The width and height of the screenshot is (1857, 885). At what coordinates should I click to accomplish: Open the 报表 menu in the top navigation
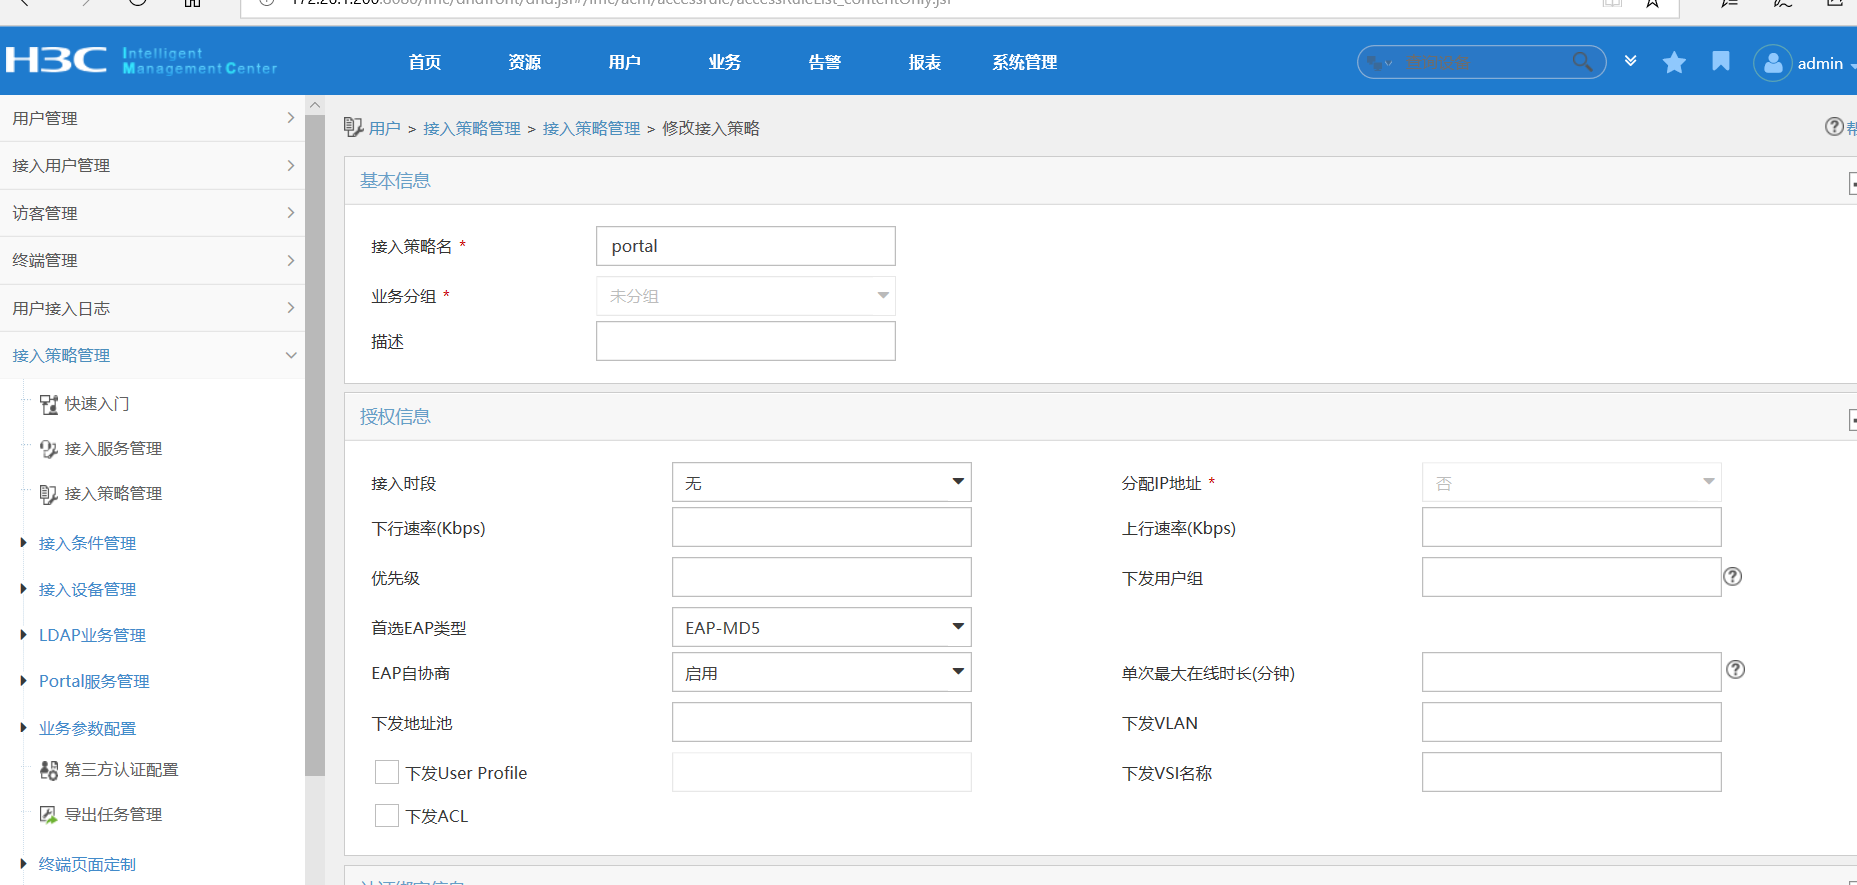(x=925, y=62)
